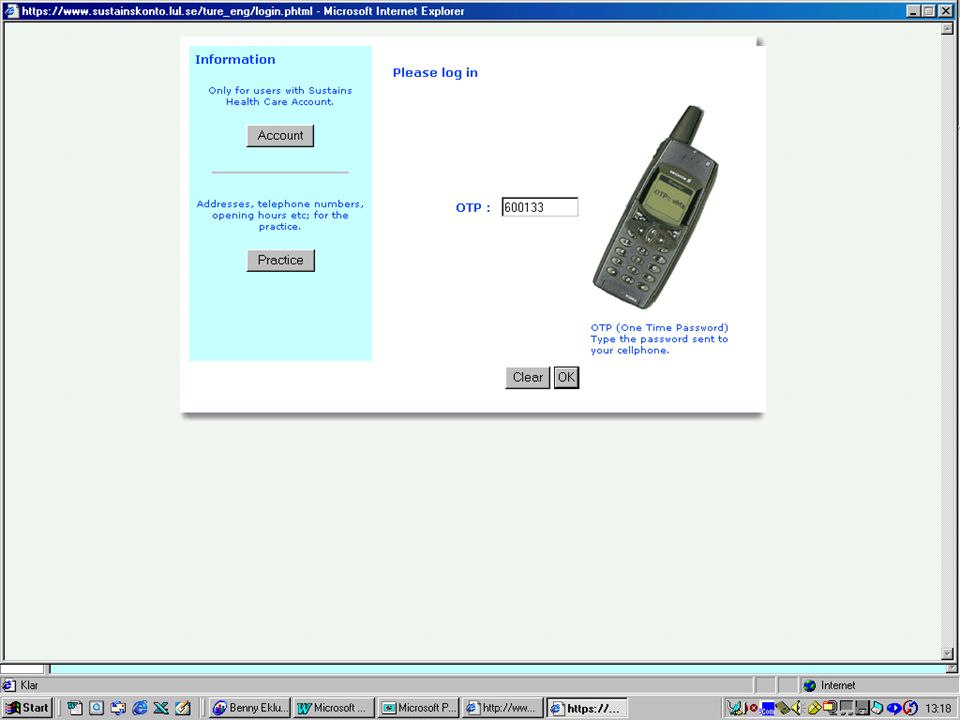Click the laptop tray icon

coord(877,708)
